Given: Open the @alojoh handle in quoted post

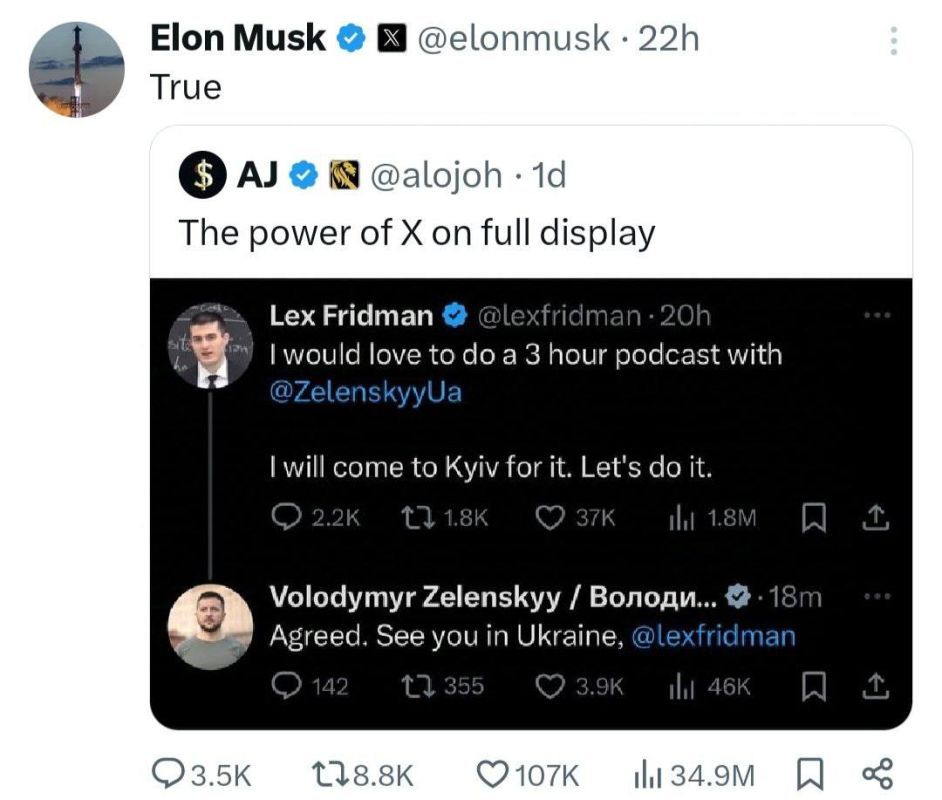Looking at the screenshot, I should pyautogui.click(x=437, y=175).
